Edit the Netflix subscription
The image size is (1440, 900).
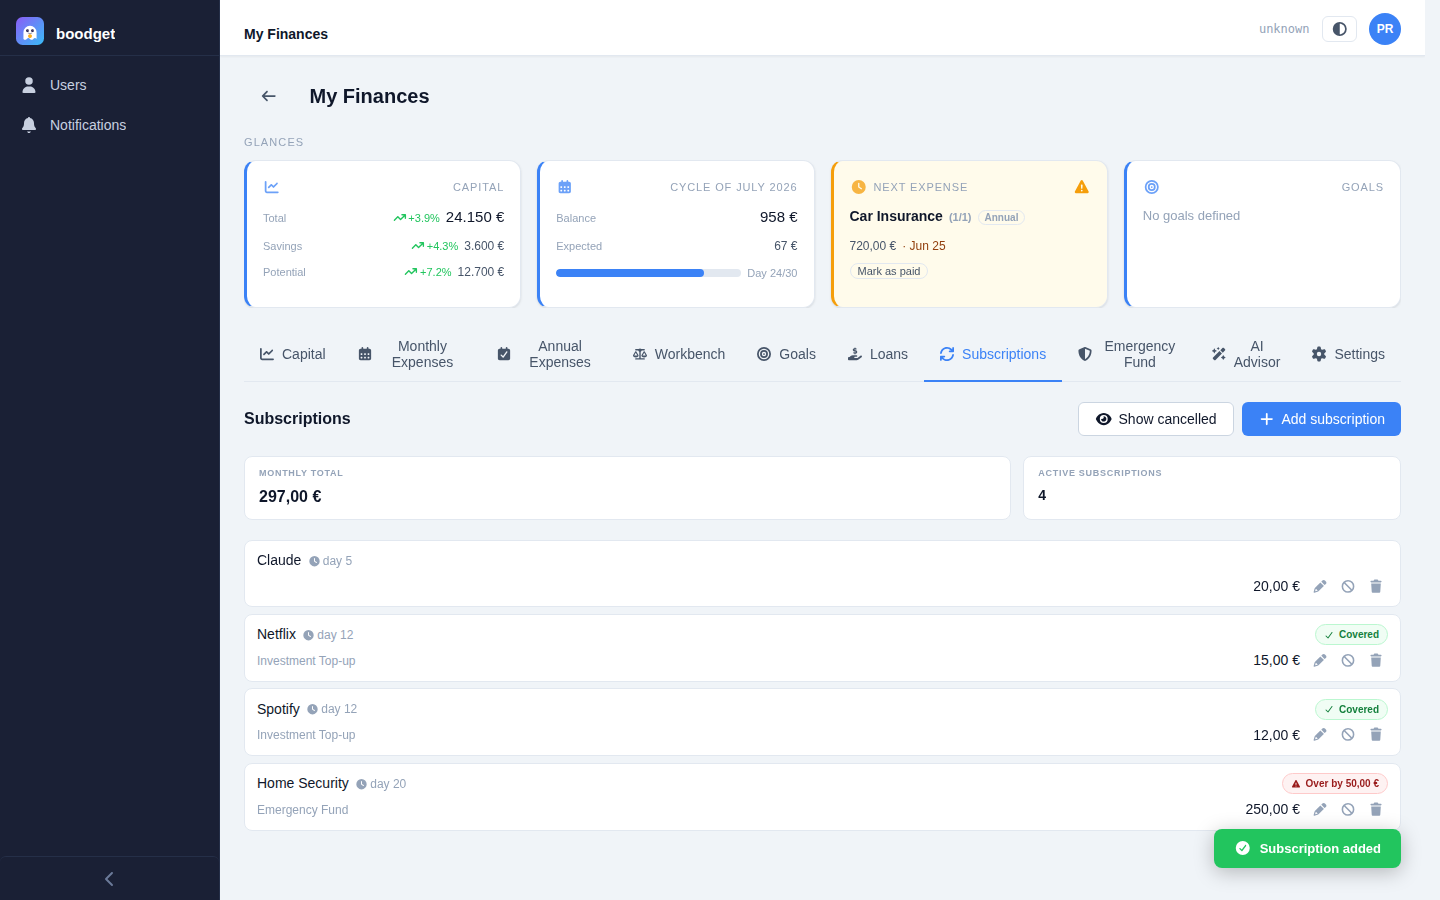click(1320, 661)
